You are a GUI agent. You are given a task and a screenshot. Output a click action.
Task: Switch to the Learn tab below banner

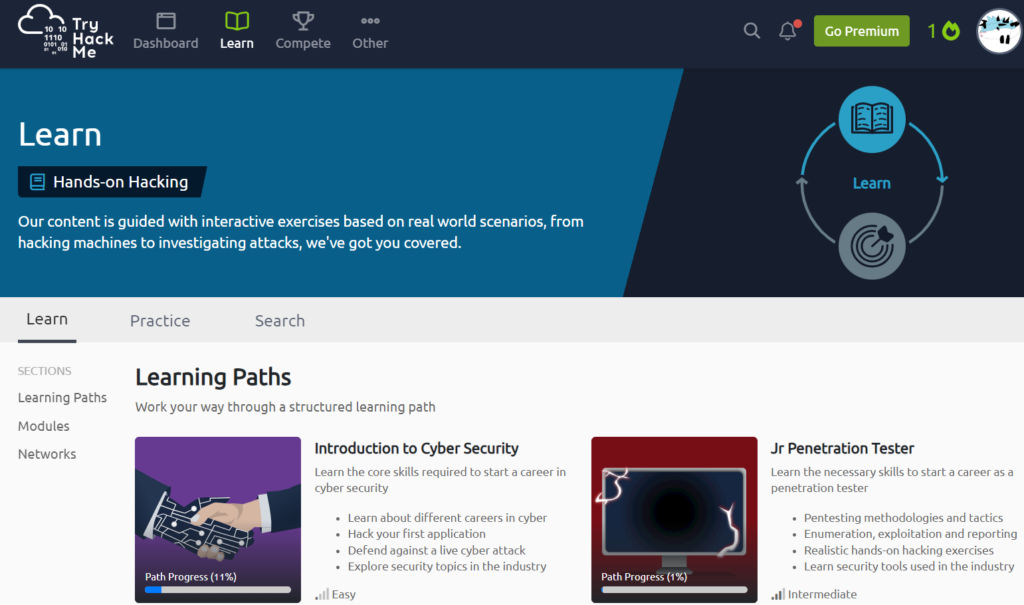click(x=47, y=319)
